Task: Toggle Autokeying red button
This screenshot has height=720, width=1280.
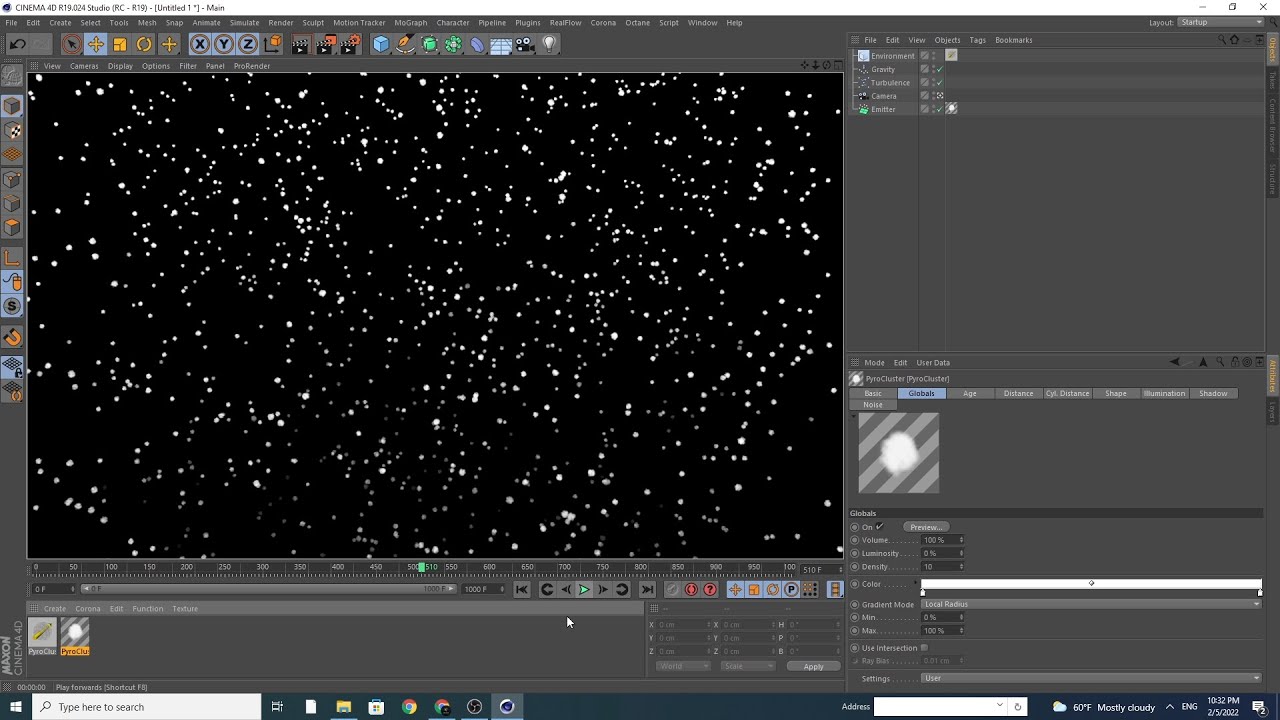Action: (x=691, y=590)
